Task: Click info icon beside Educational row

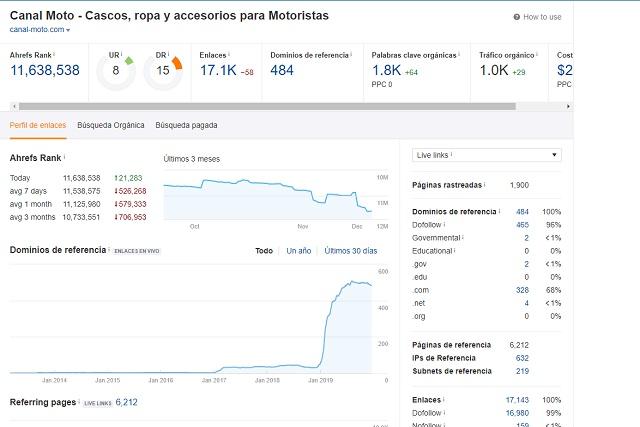Action: (x=455, y=250)
